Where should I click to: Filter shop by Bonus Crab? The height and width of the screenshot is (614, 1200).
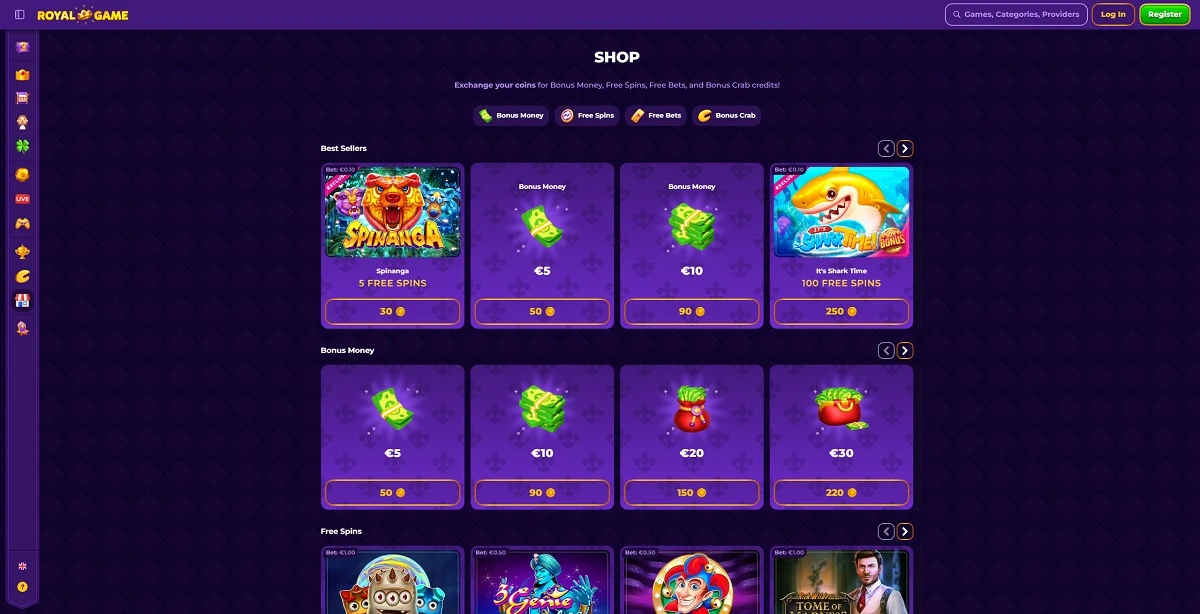click(727, 115)
